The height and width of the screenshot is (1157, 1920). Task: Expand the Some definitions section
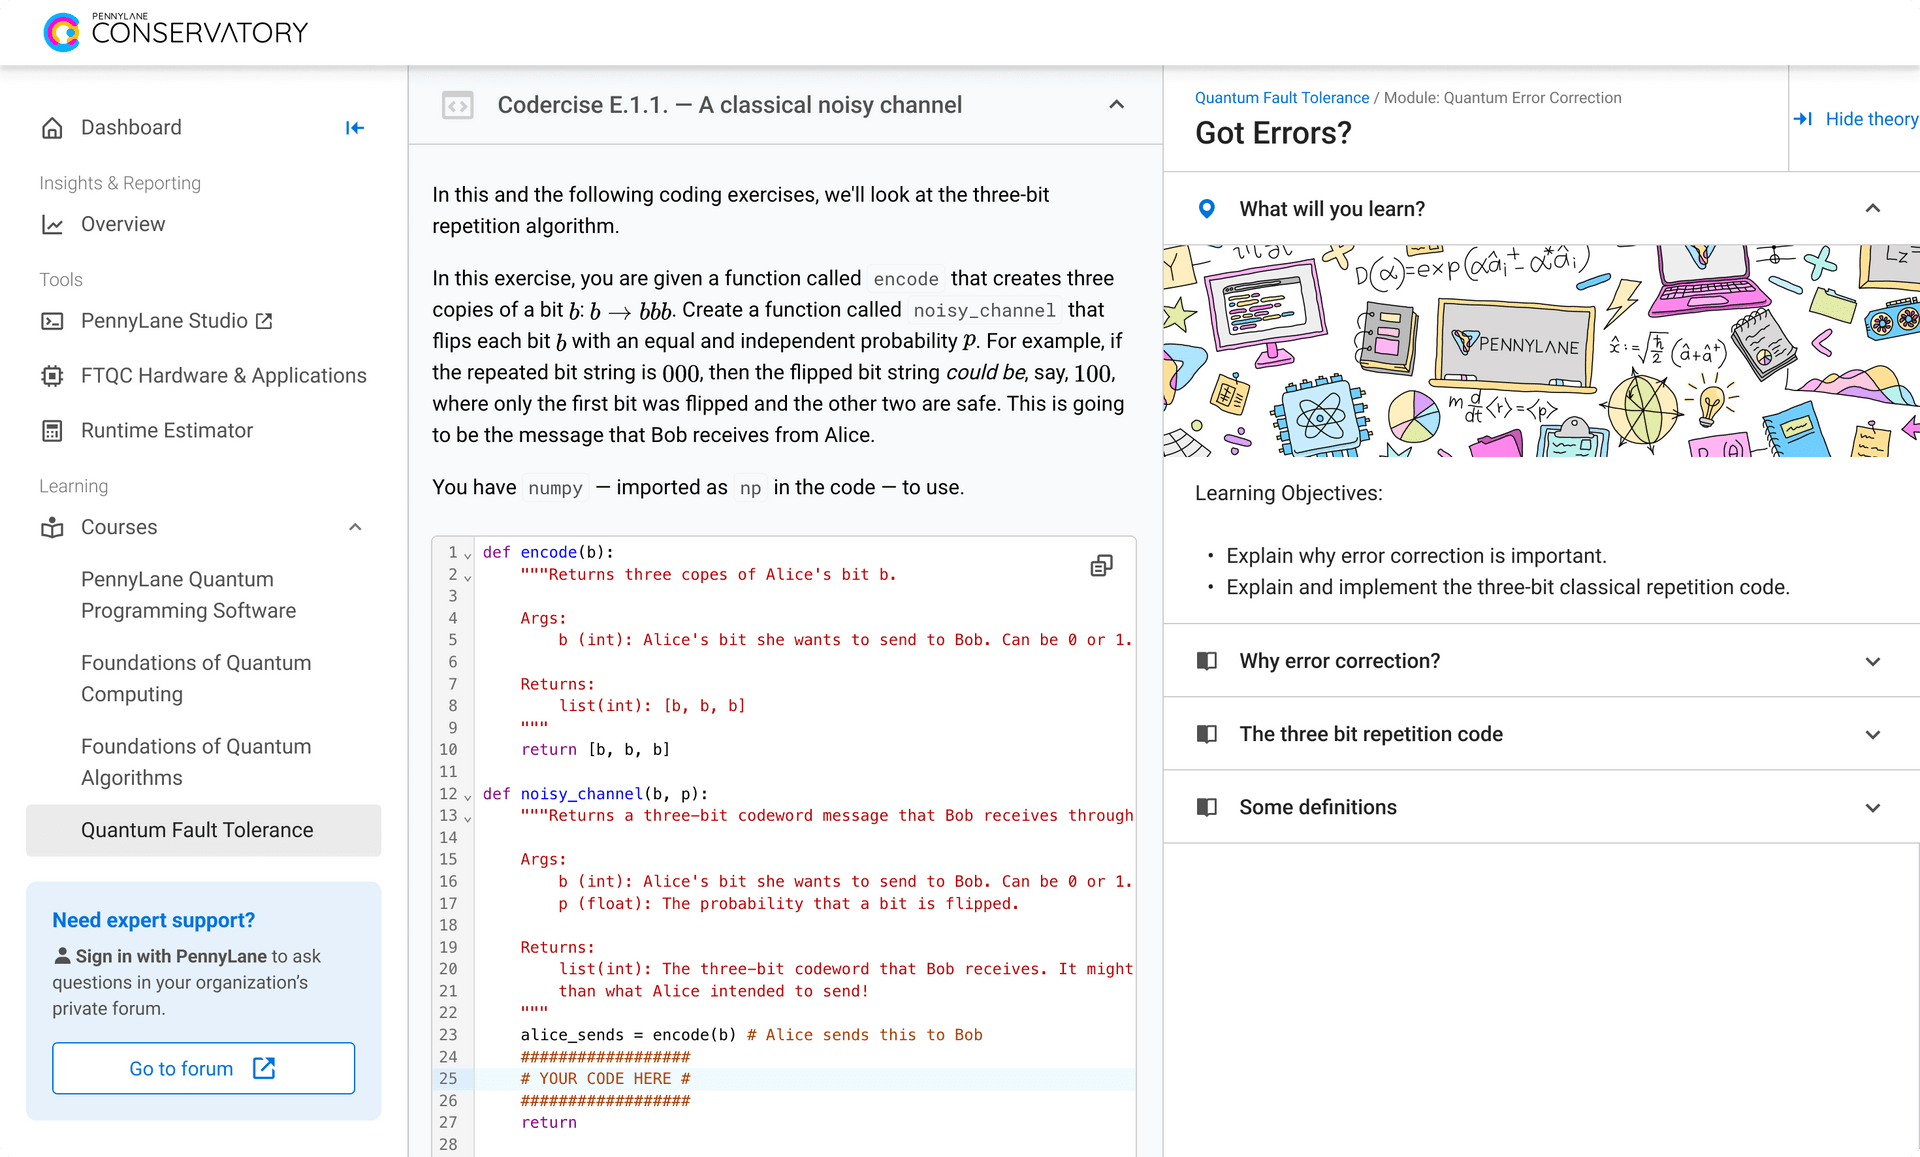click(1873, 807)
